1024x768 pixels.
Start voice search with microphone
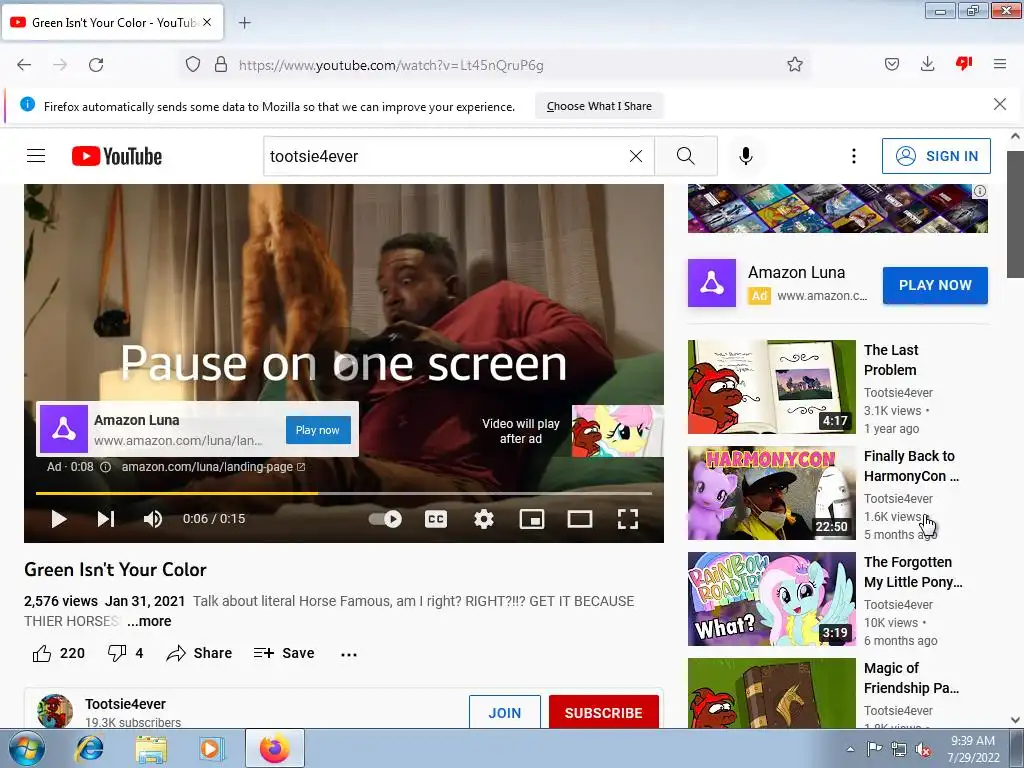click(x=746, y=156)
